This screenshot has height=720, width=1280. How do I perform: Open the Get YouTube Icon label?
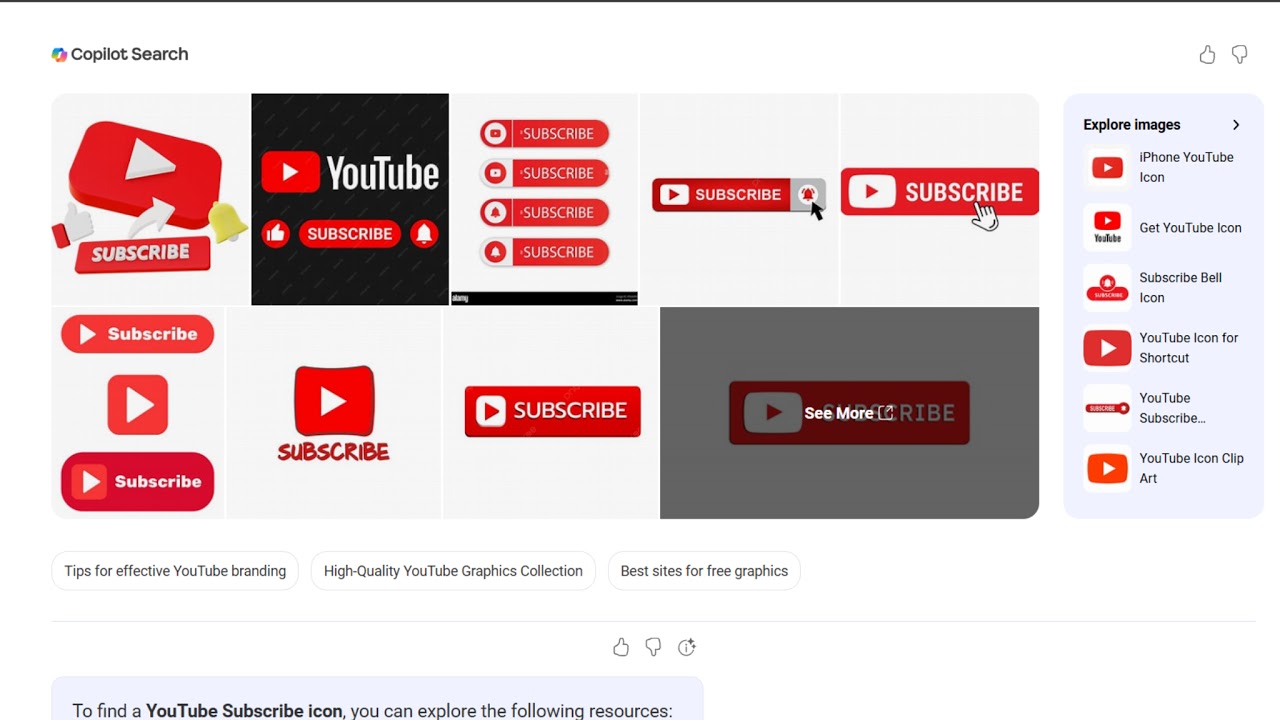[1190, 228]
